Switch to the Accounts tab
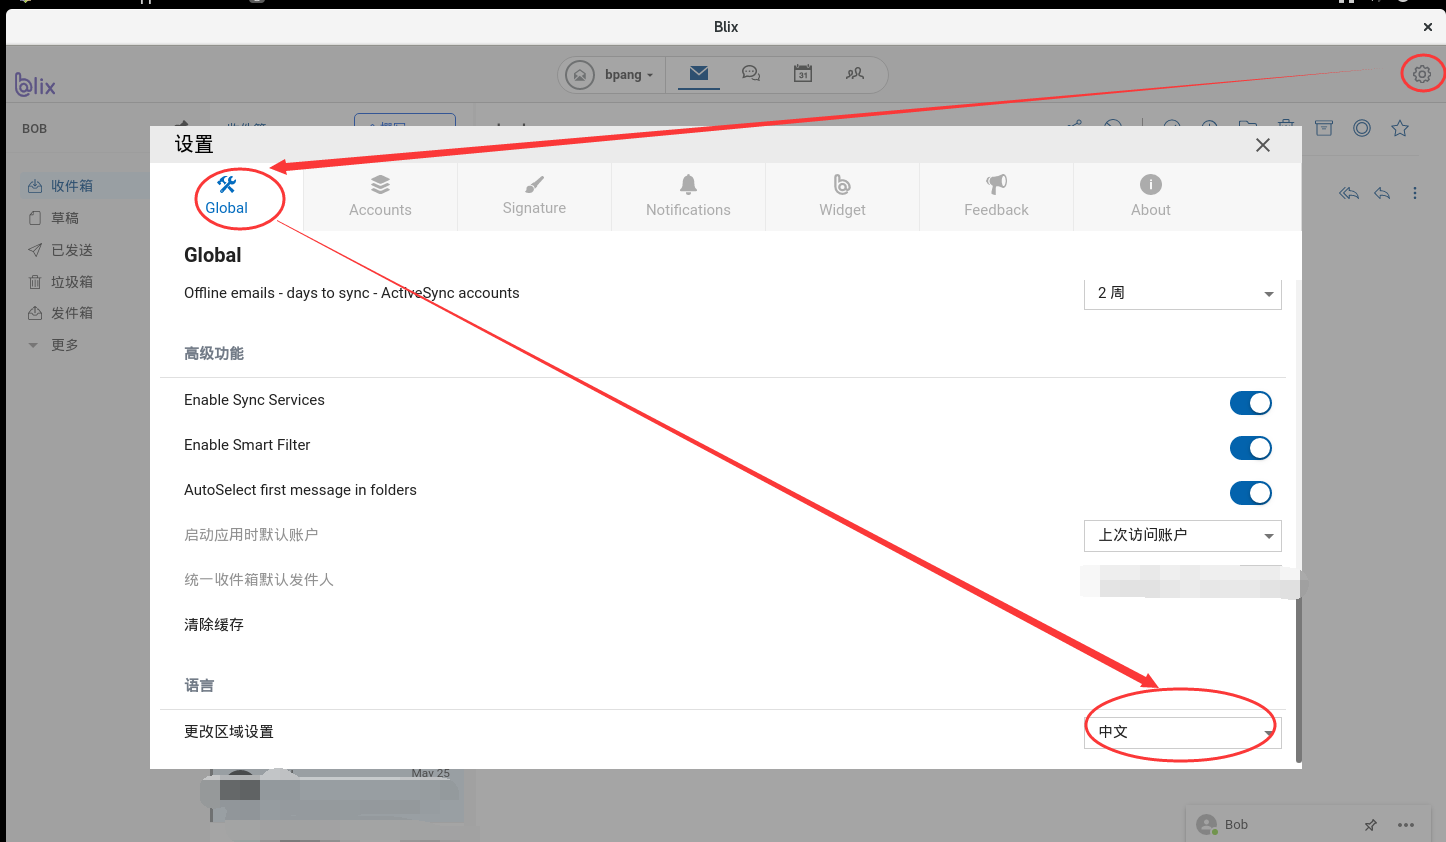 [x=380, y=196]
